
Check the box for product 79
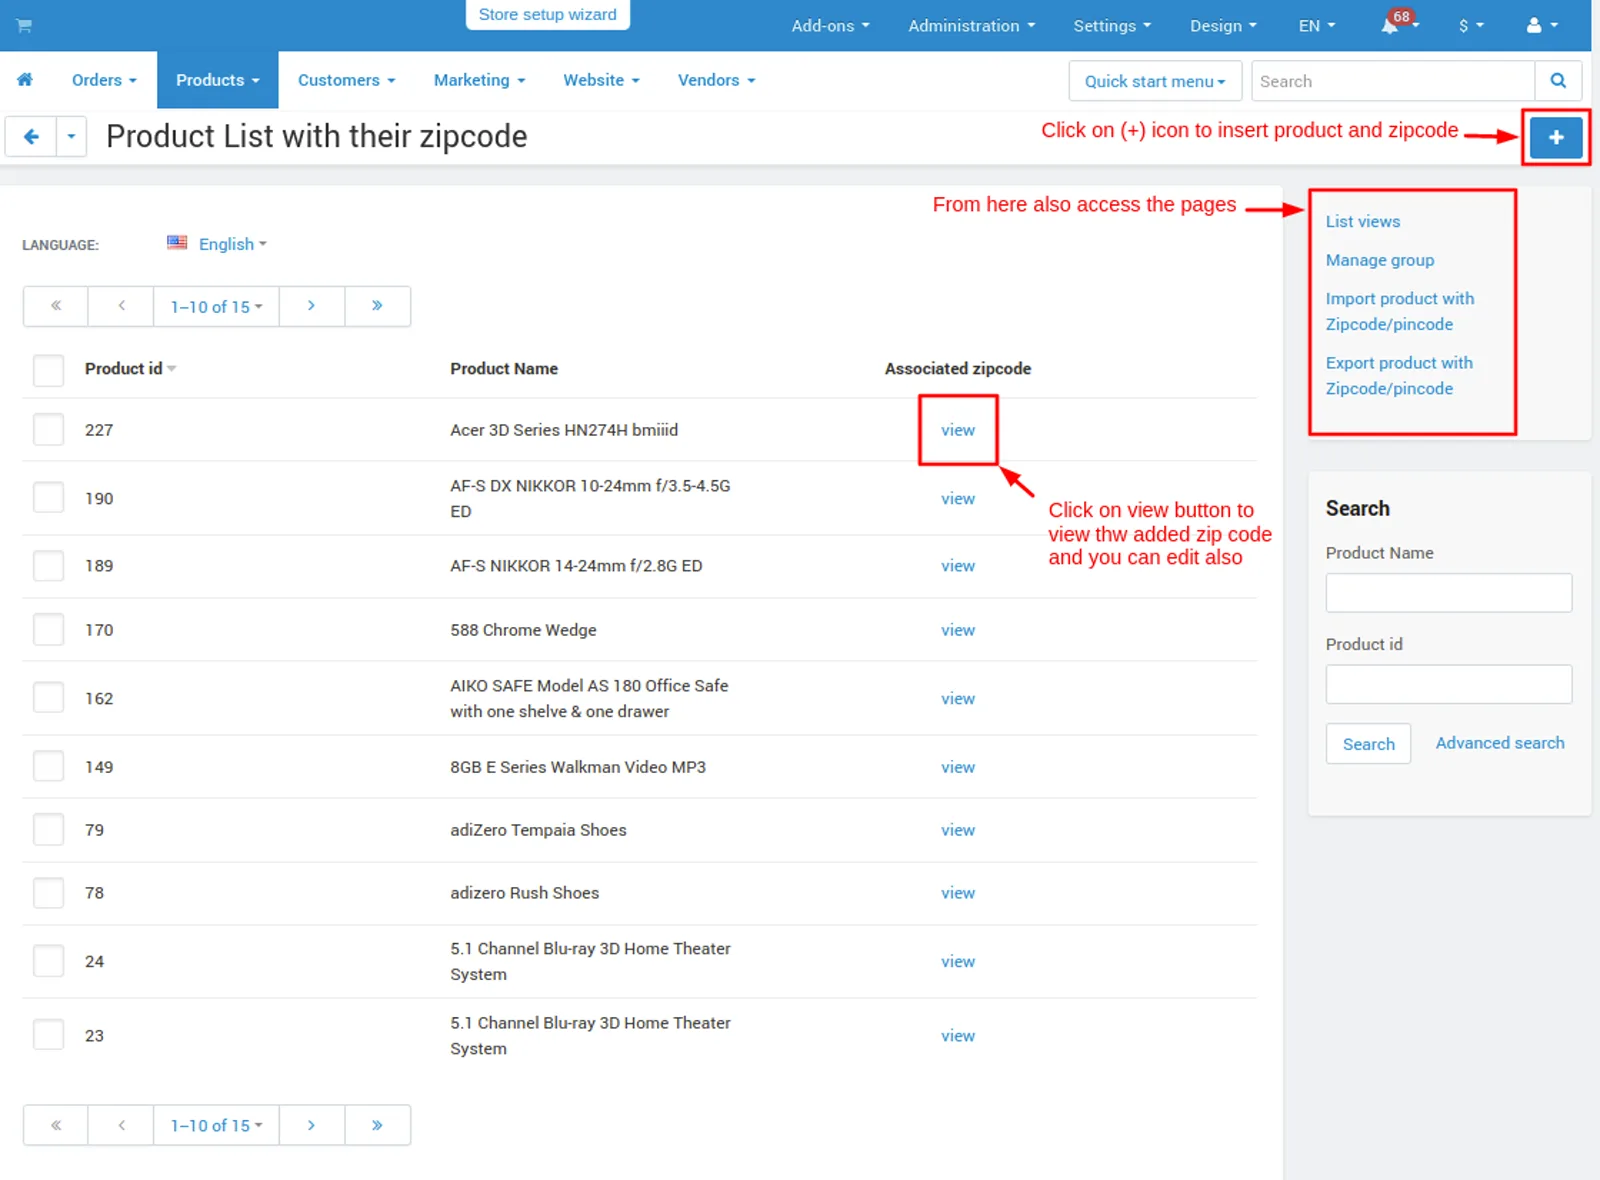coord(48,829)
